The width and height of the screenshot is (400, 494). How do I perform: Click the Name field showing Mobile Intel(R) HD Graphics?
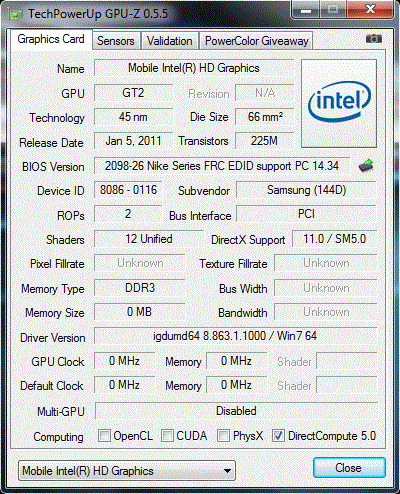pyautogui.click(x=194, y=68)
